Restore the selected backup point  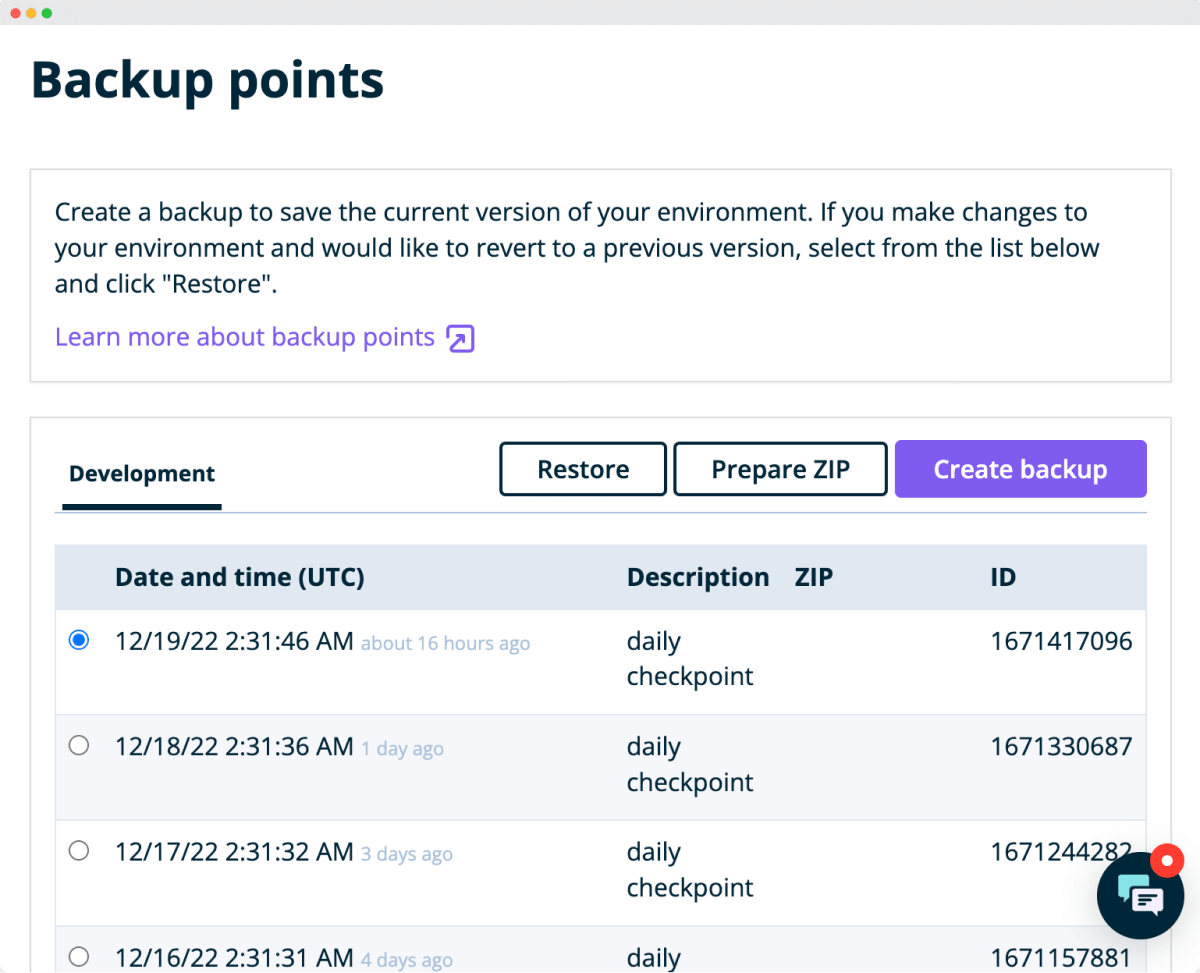coord(583,468)
